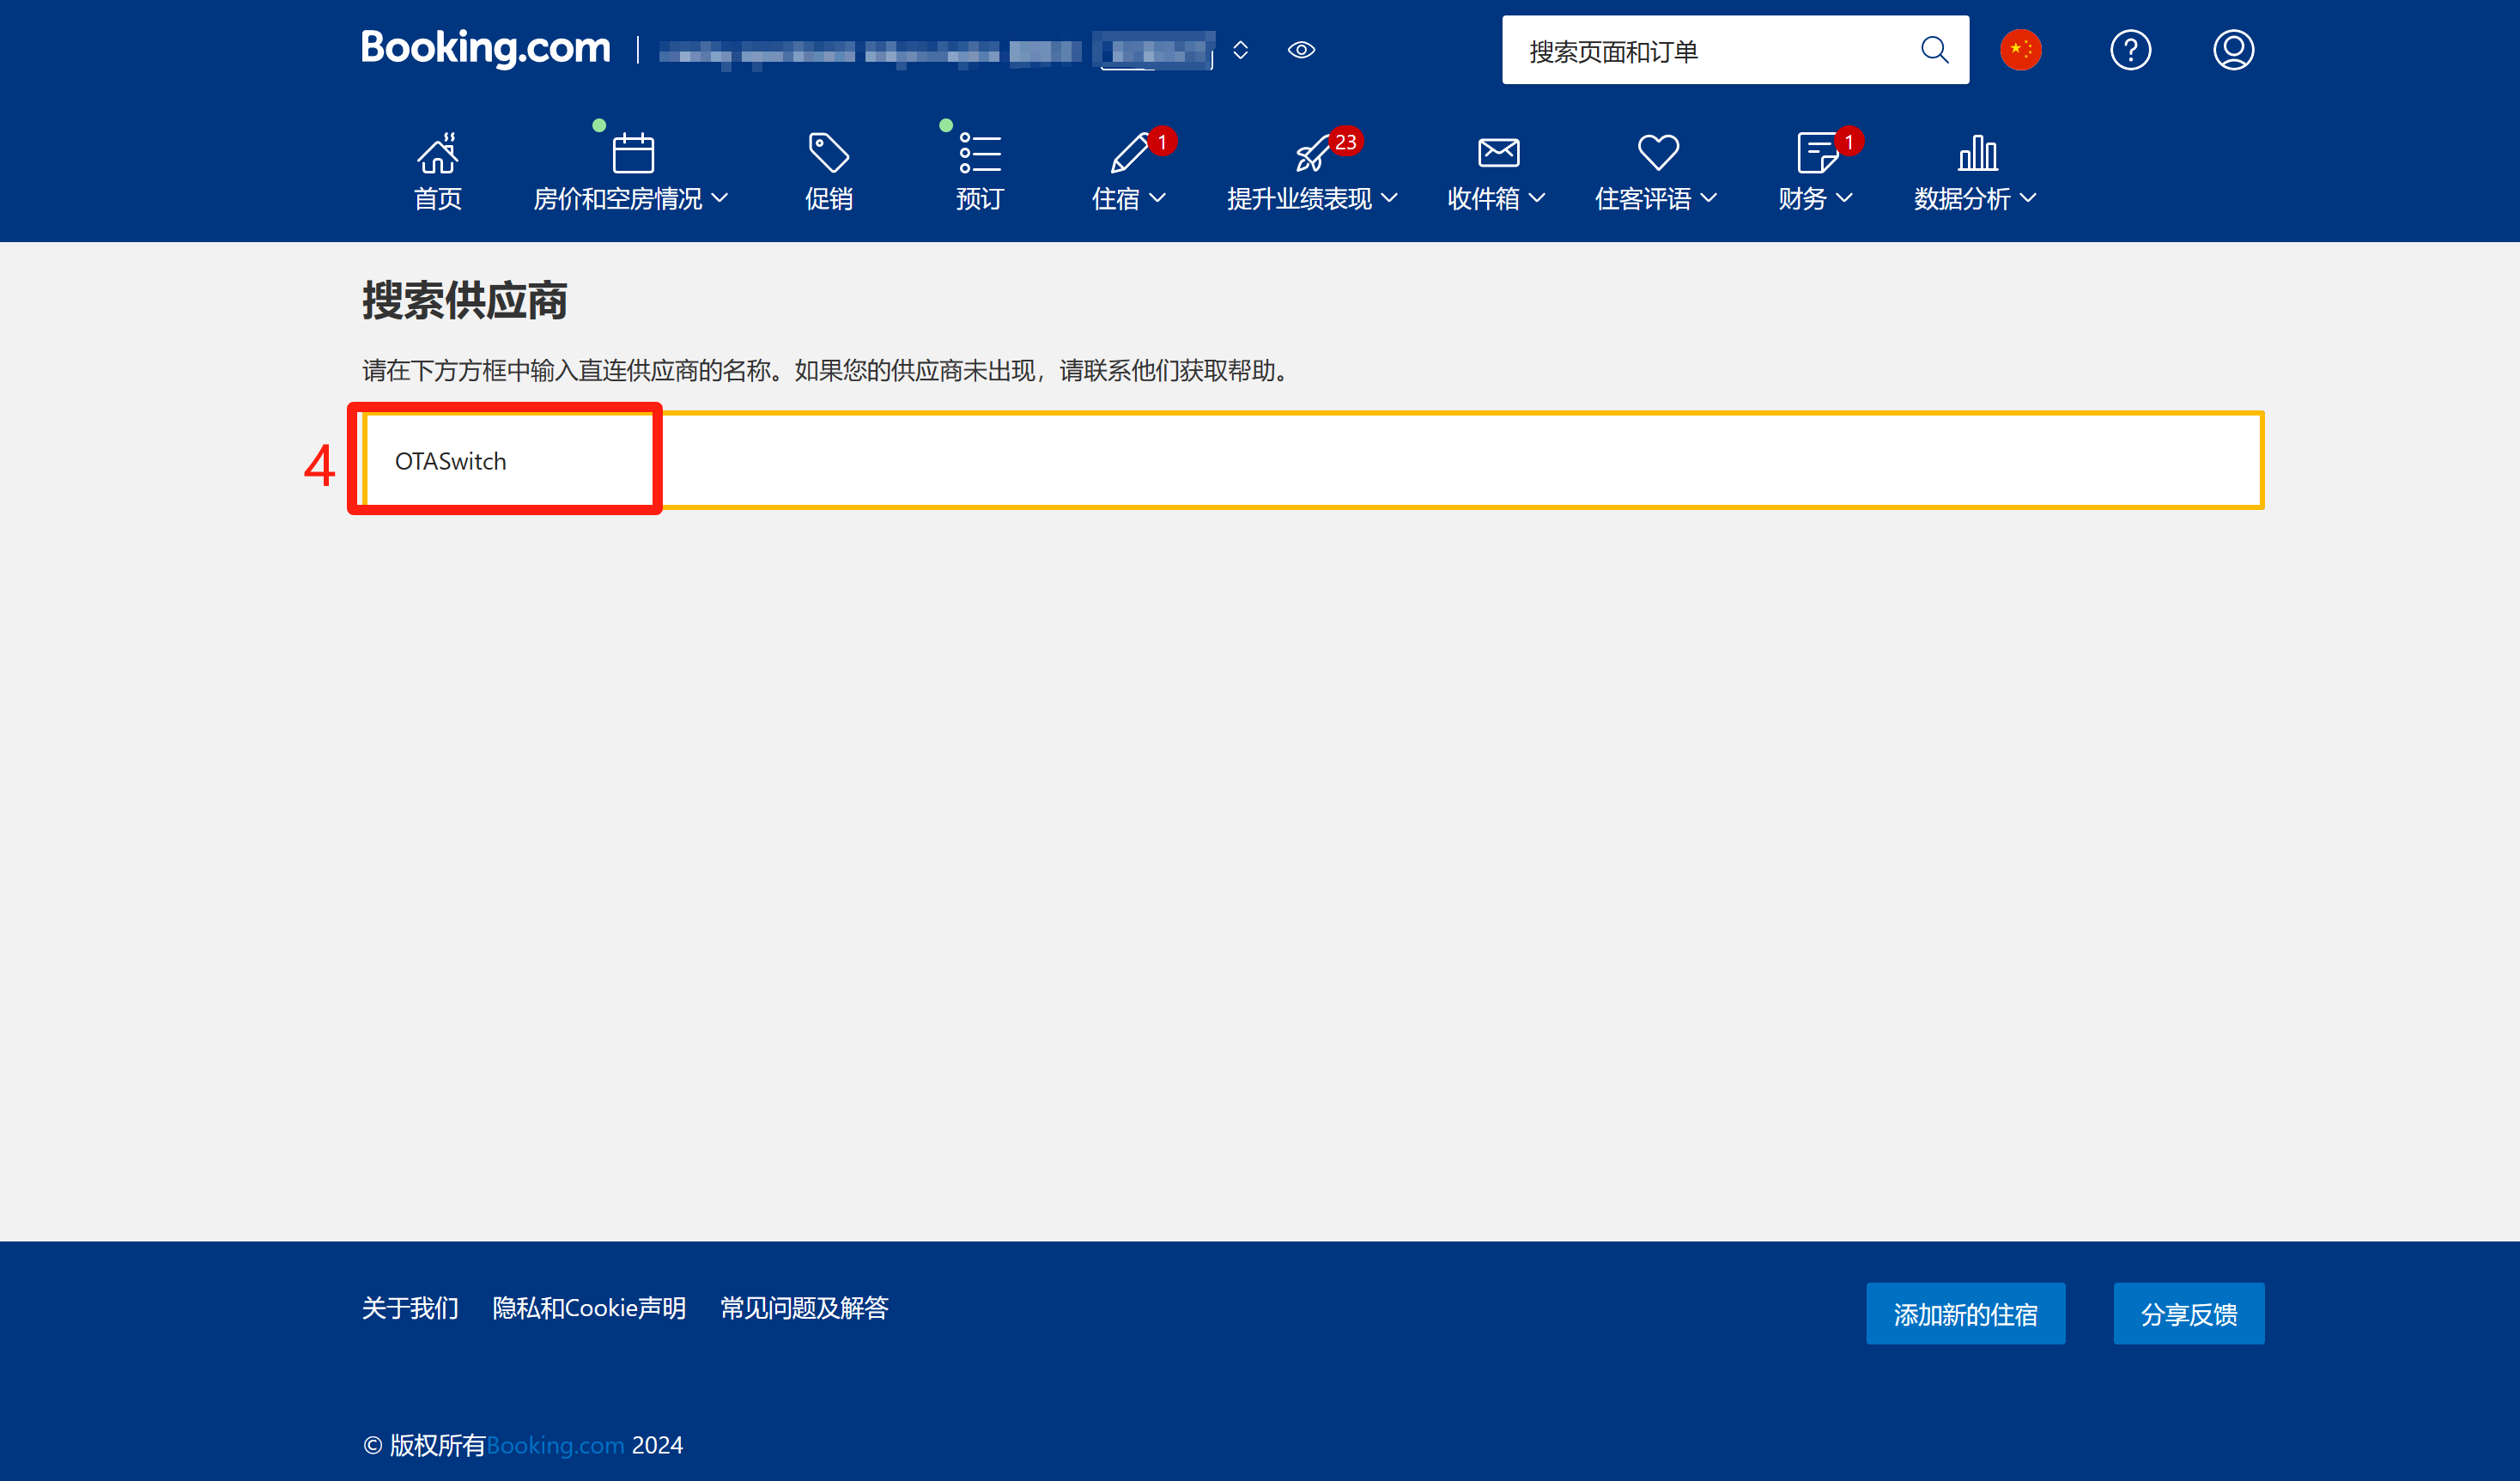Image resolution: width=2520 pixels, height=1481 pixels.
Task: Open the help question mark icon
Action: (x=2130, y=50)
